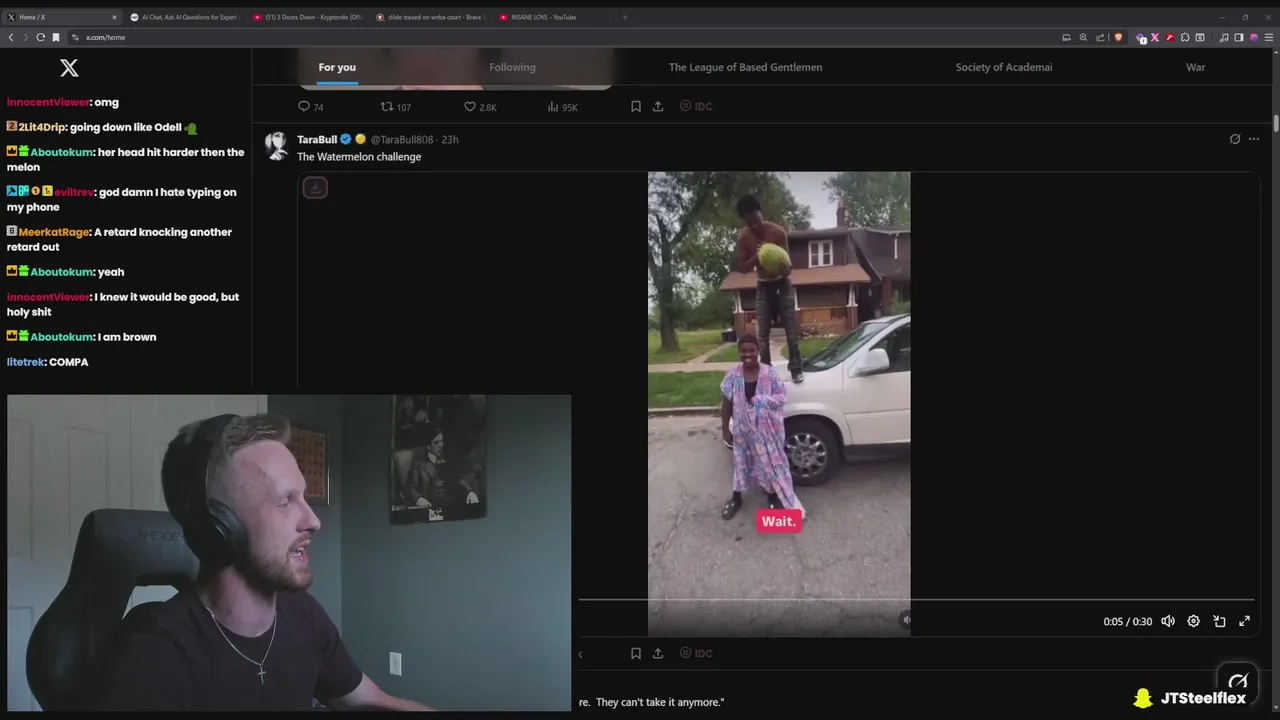
Task: Close the Home / X browser tab
Action: click(114, 17)
